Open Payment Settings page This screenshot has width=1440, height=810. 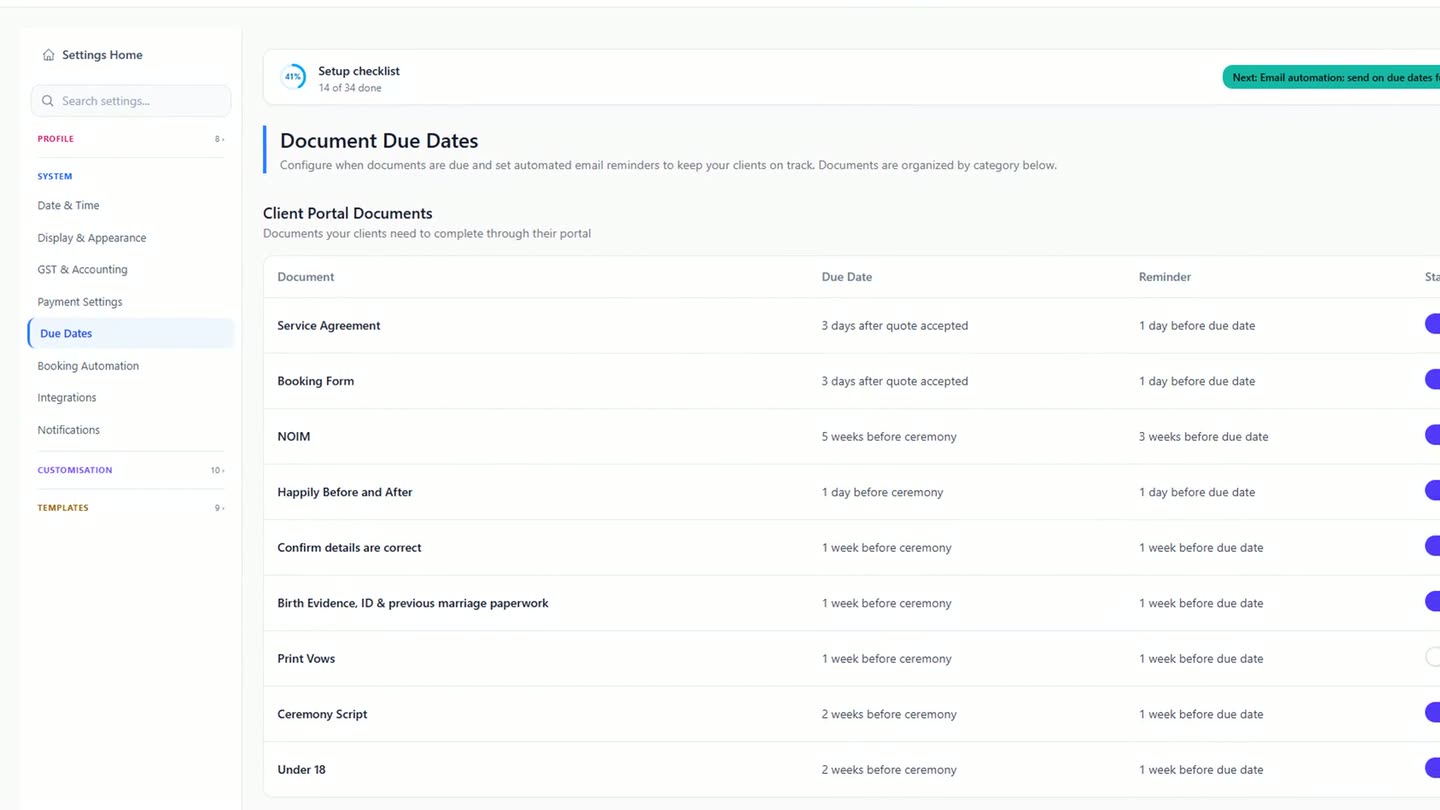pyautogui.click(x=80, y=302)
